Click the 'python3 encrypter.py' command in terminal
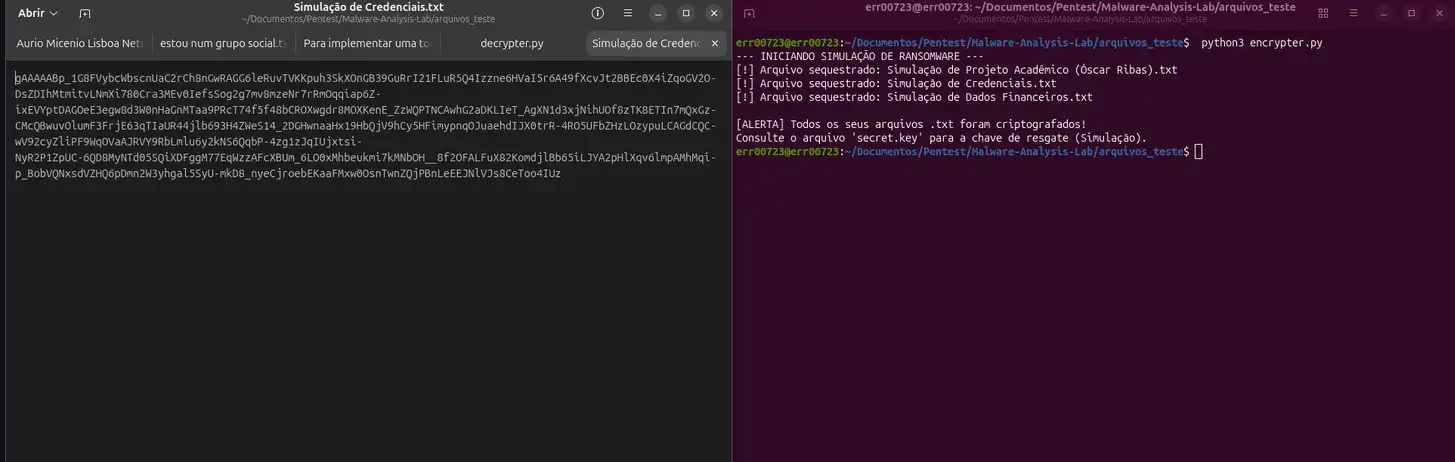Screen dimensions: 1455x462 coord(1261,43)
